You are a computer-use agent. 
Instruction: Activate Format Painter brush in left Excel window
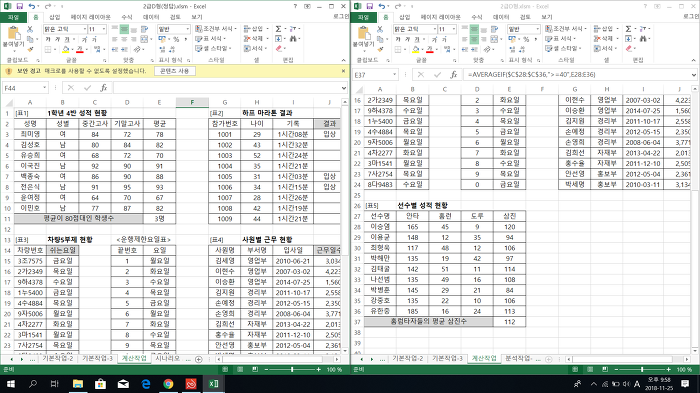[x=30, y=49]
